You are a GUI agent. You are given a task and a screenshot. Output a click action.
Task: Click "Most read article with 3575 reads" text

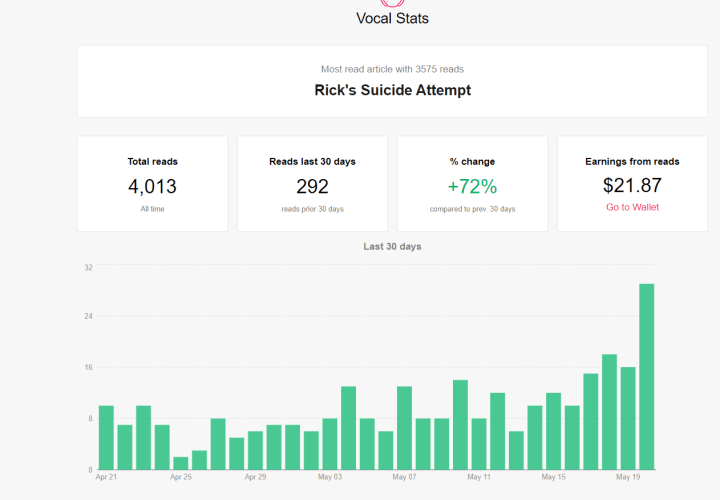392,69
